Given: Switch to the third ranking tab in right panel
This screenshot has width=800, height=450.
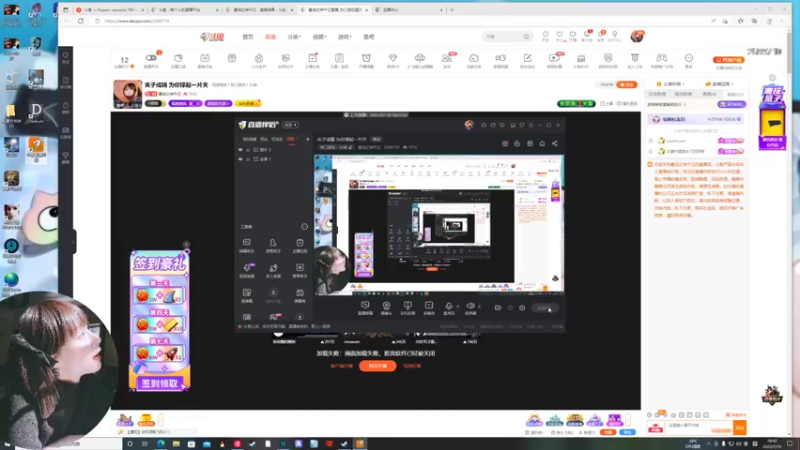Looking at the screenshot, I should (x=709, y=94).
